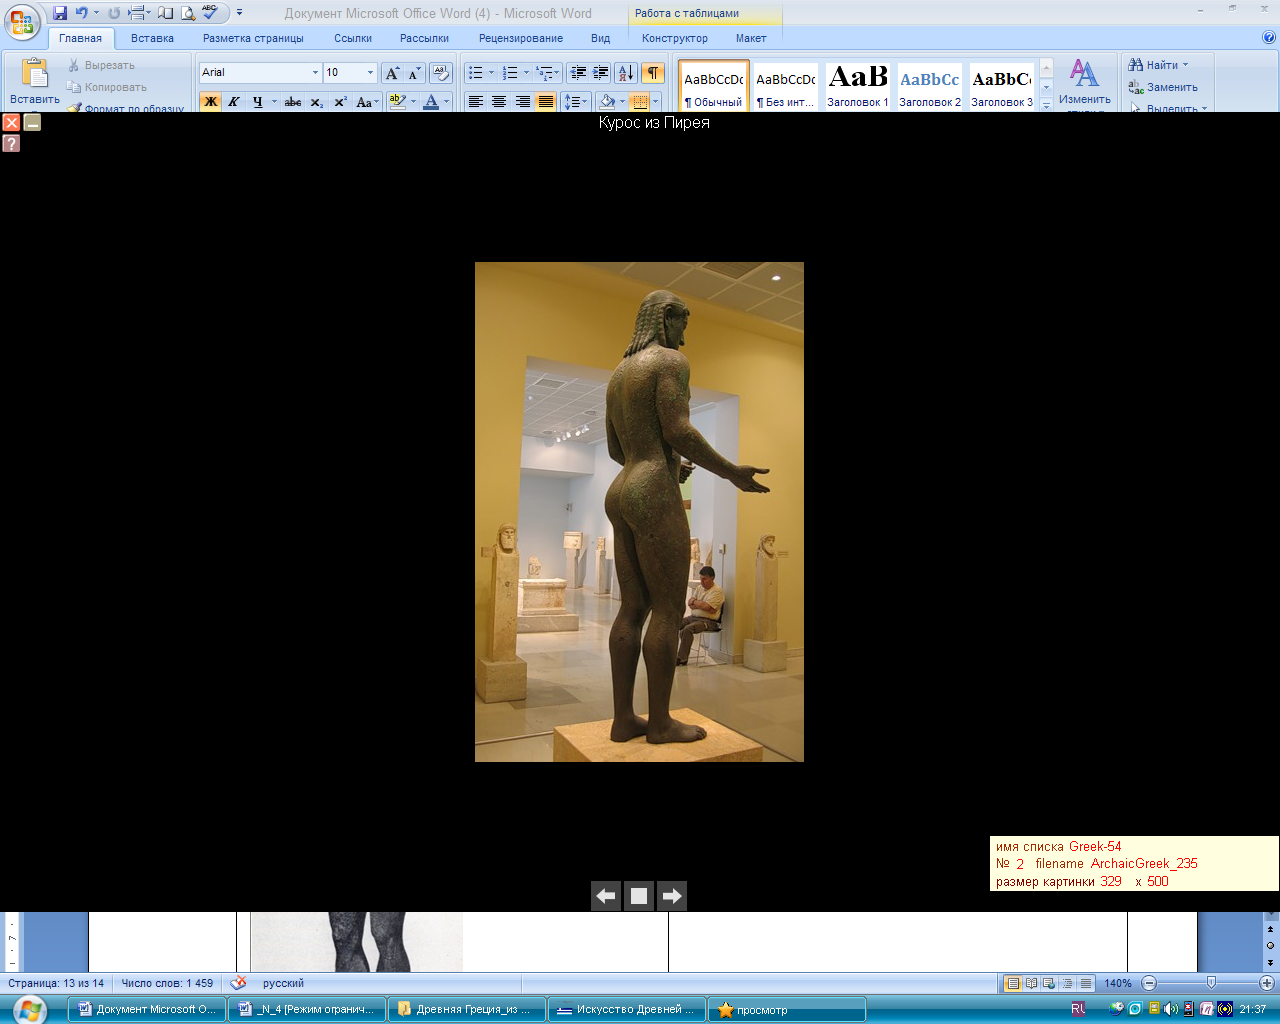Open the Разметка страницы tab
The image size is (1280, 1024).
(253, 38)
